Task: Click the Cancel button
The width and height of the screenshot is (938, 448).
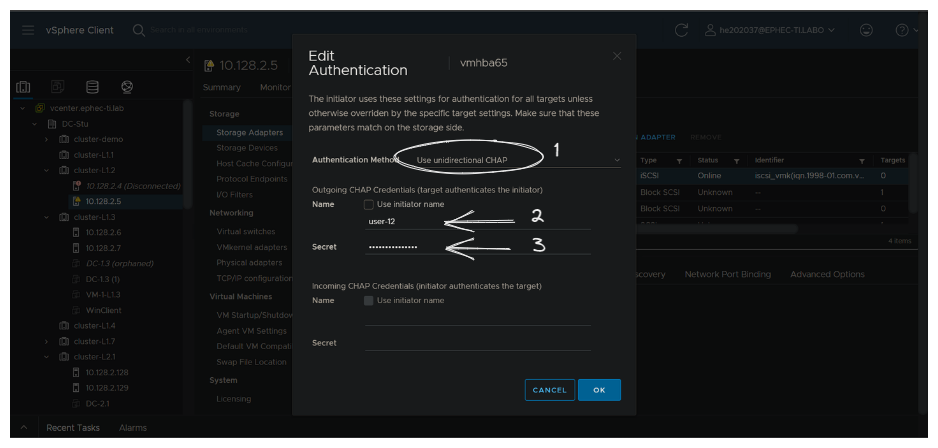Action: pyautogui.click(x=549, y=390)
